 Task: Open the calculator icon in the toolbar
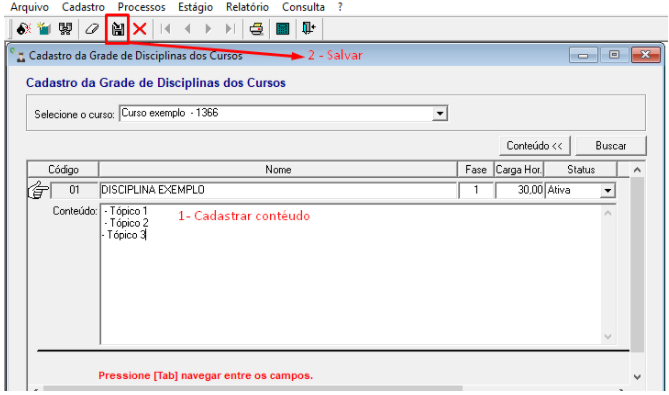pyautogui.click(x=282, y=29)
